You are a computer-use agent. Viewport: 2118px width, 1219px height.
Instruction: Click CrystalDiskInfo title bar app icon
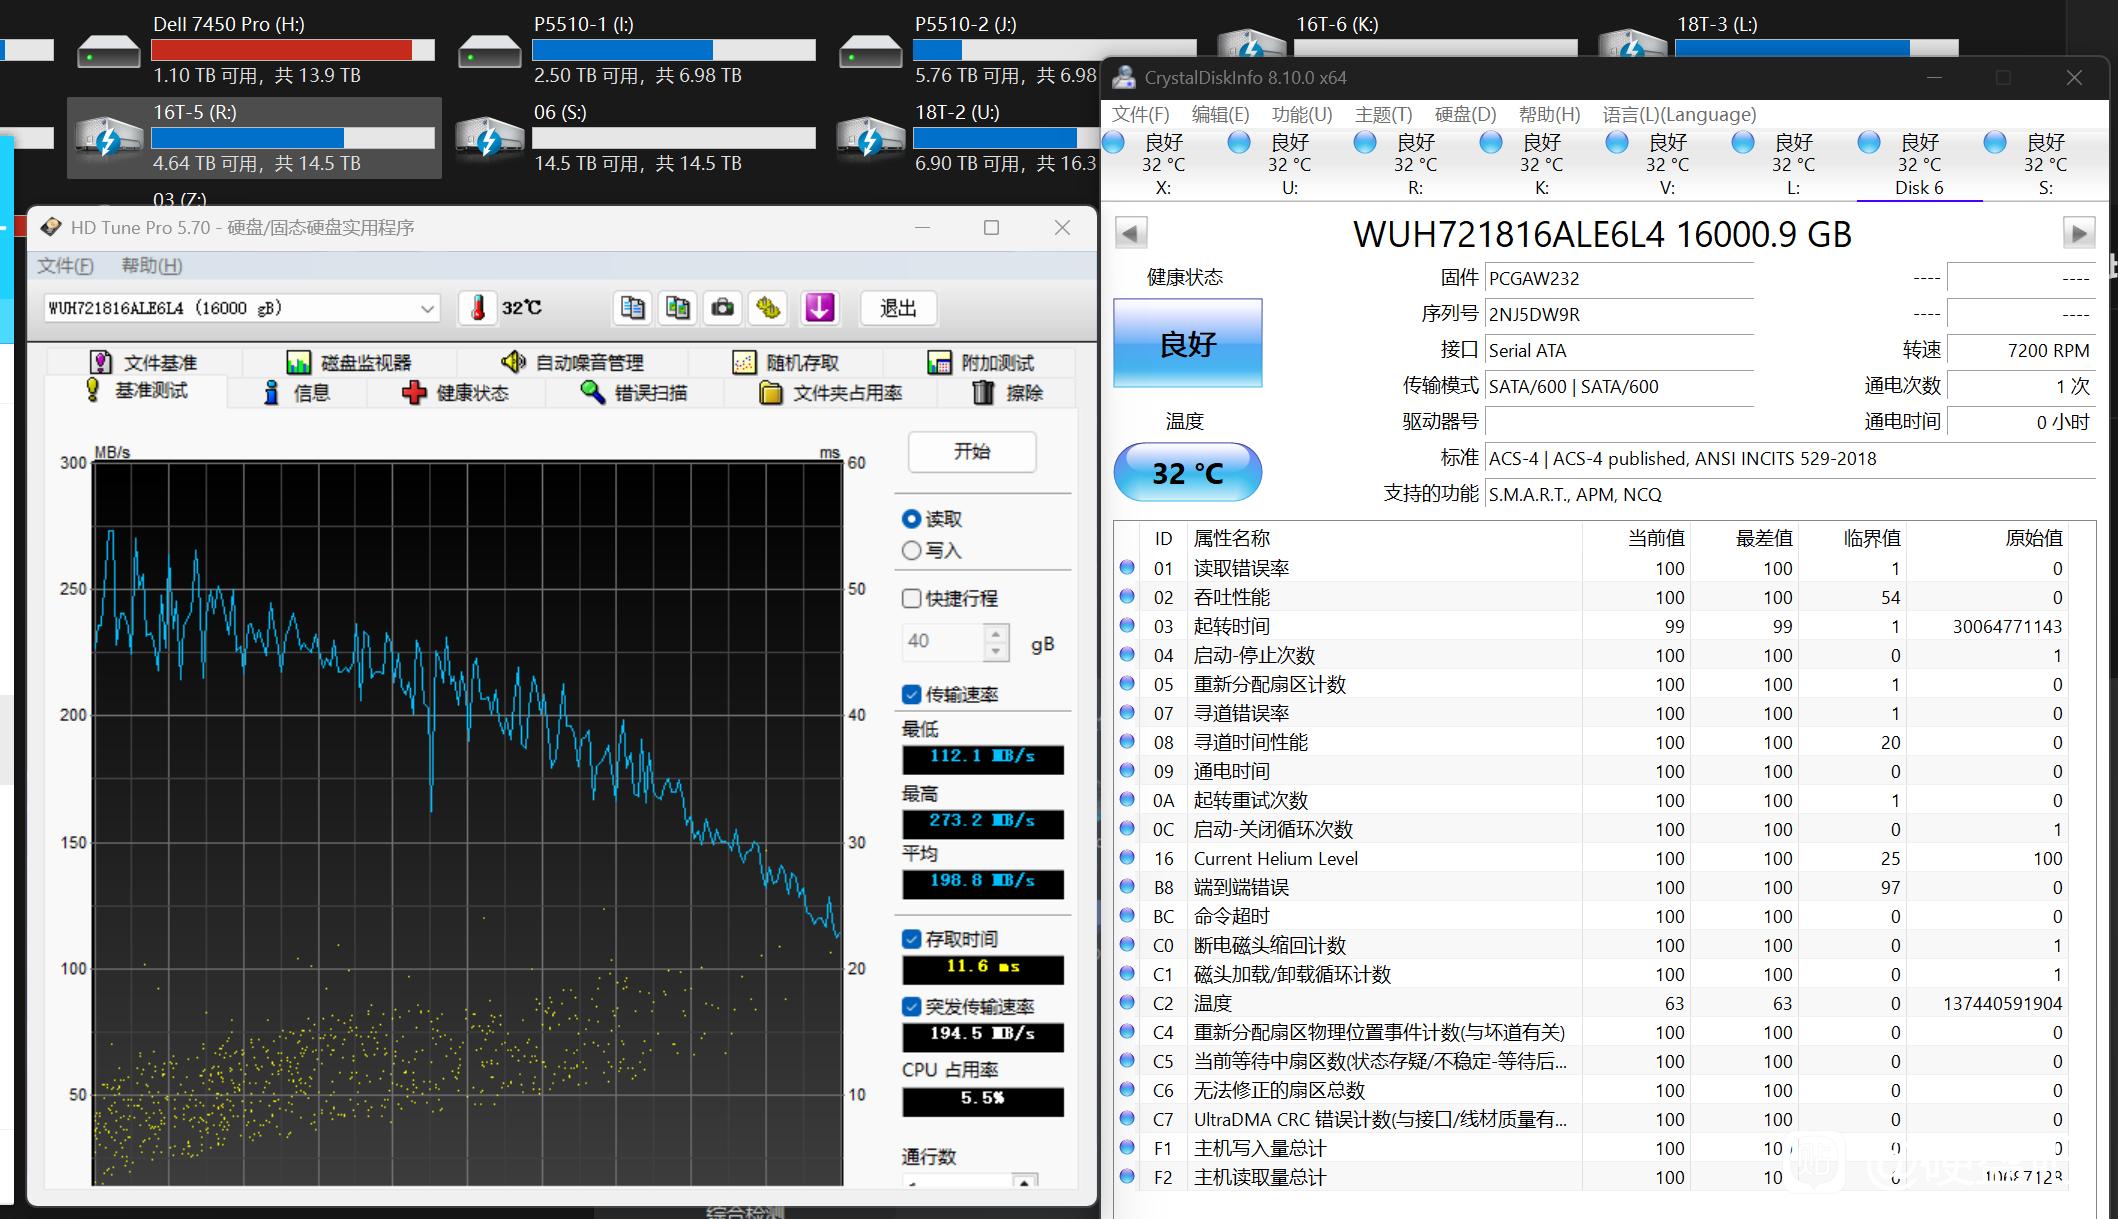(x=1124, y=77)
